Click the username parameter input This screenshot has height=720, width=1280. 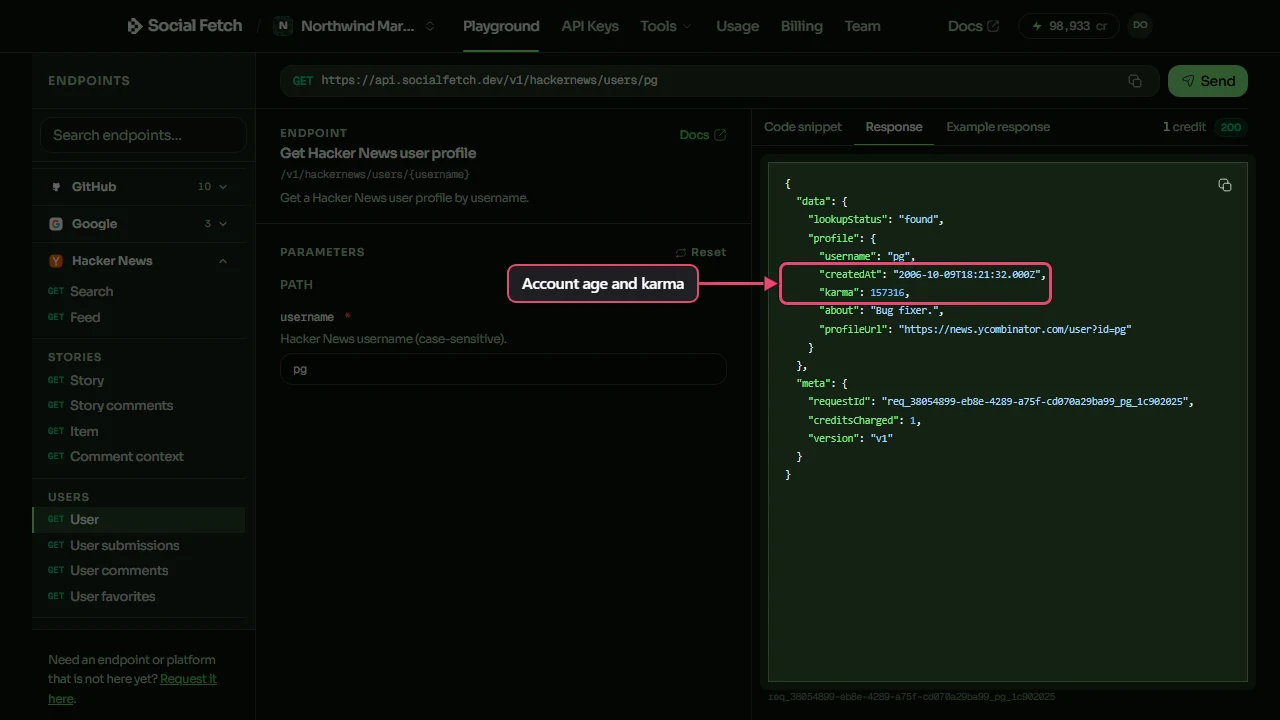(x=503, y=369)
